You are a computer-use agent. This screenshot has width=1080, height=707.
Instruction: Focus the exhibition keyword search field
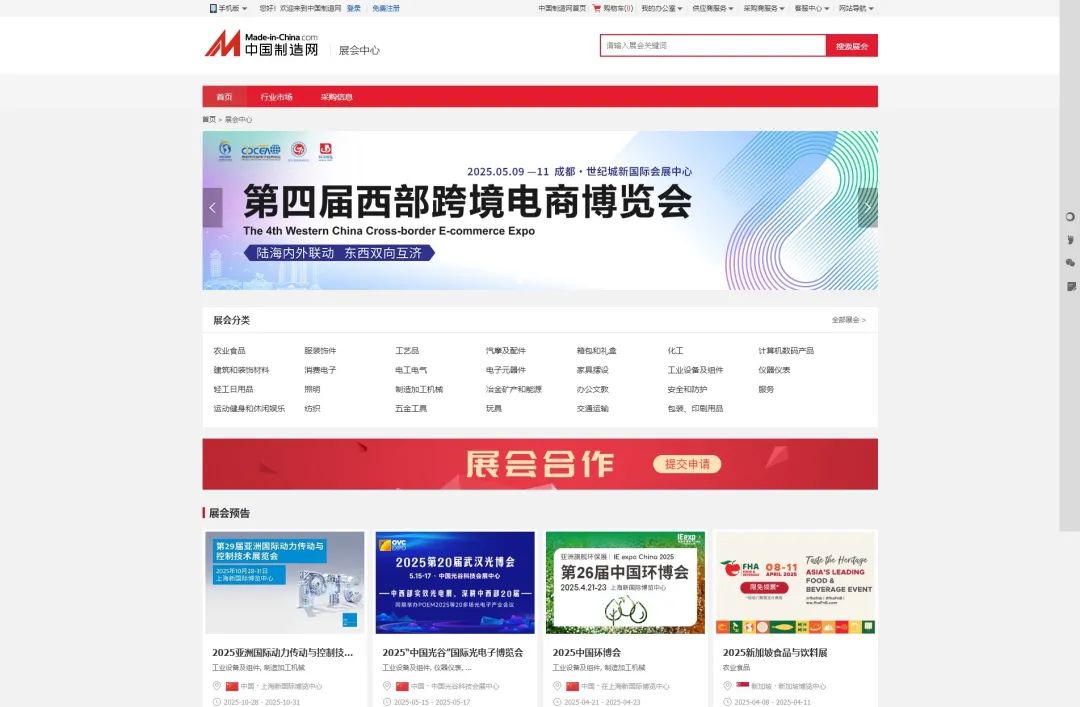(712, 45)
